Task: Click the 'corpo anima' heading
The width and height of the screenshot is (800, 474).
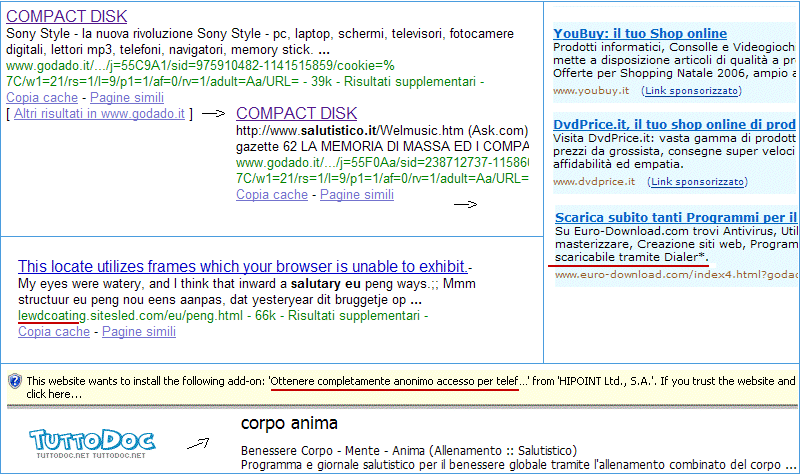Action: [289, 423]
